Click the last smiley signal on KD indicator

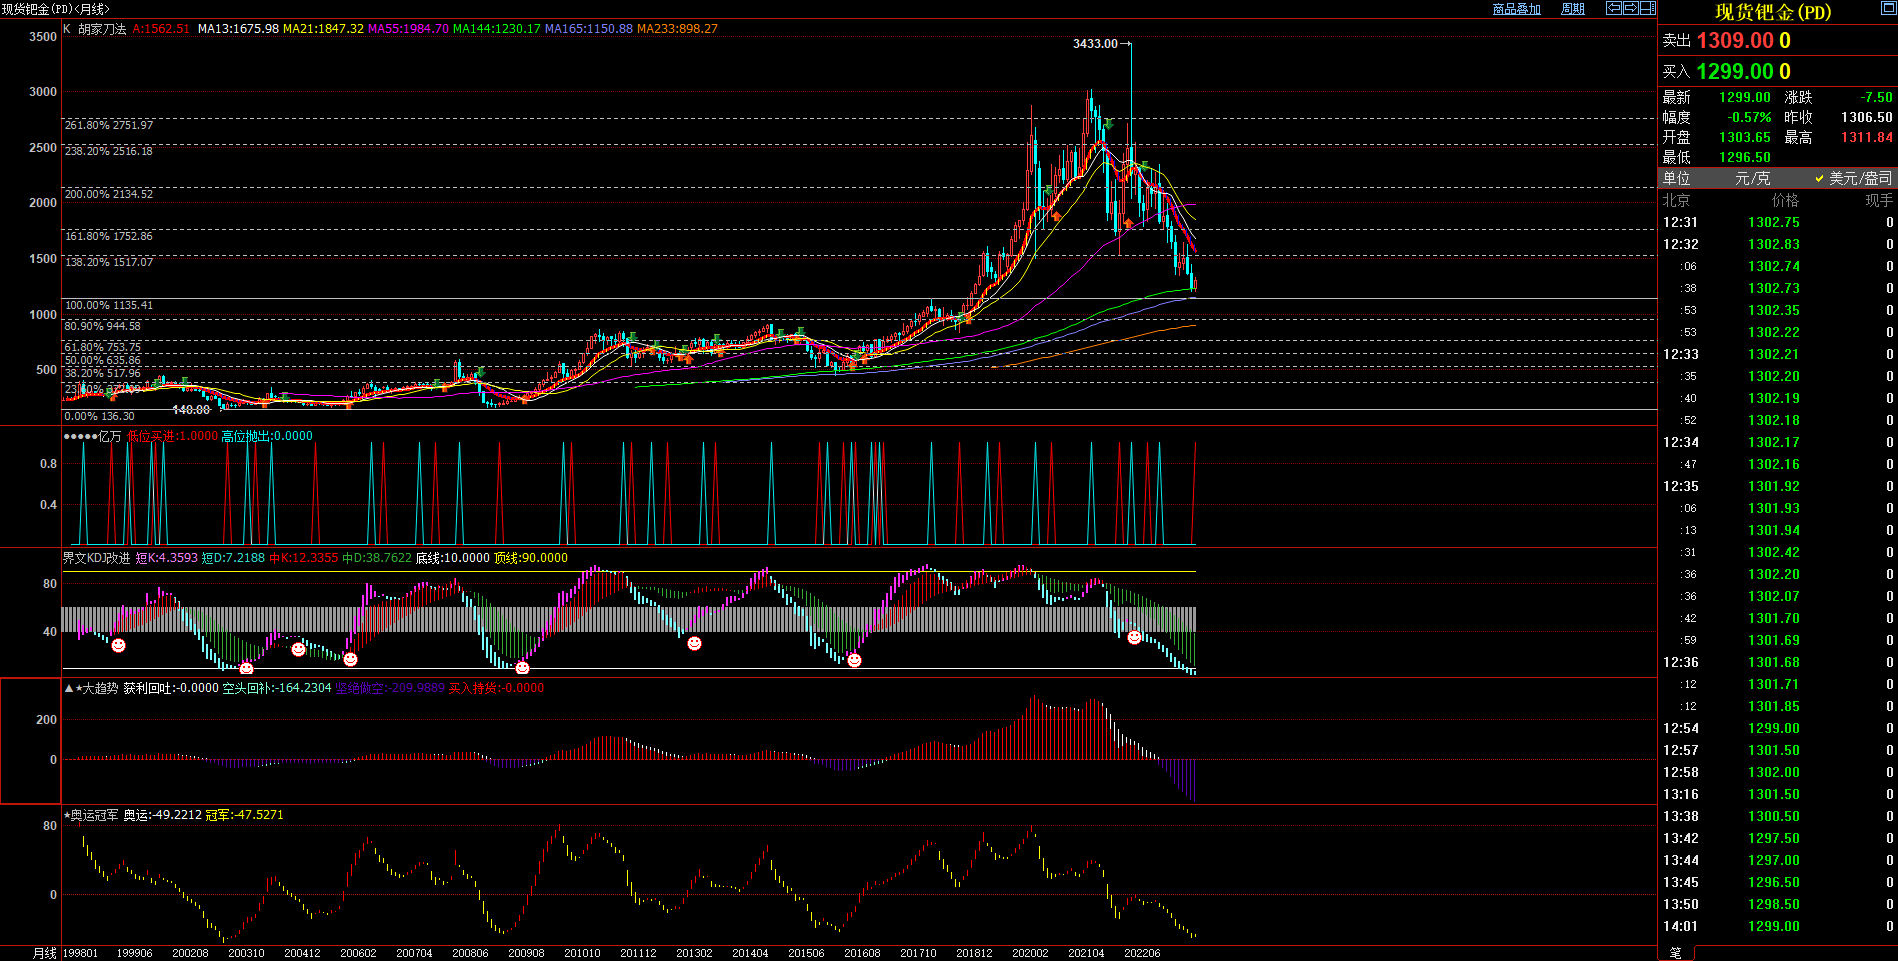pos(1134,637)
